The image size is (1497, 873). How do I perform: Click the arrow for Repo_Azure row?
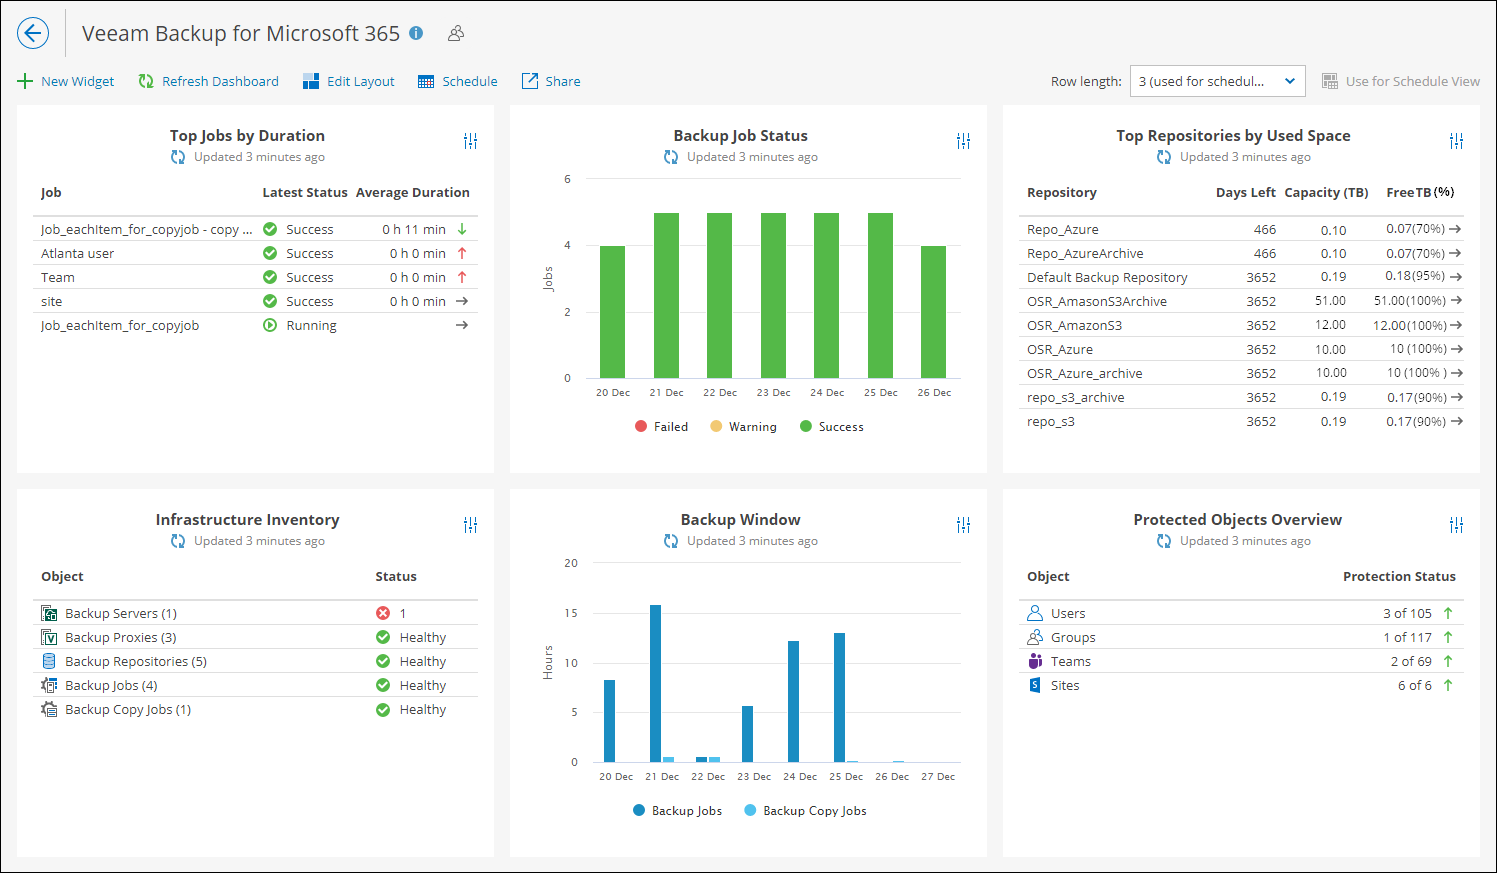click(1456, 229)
